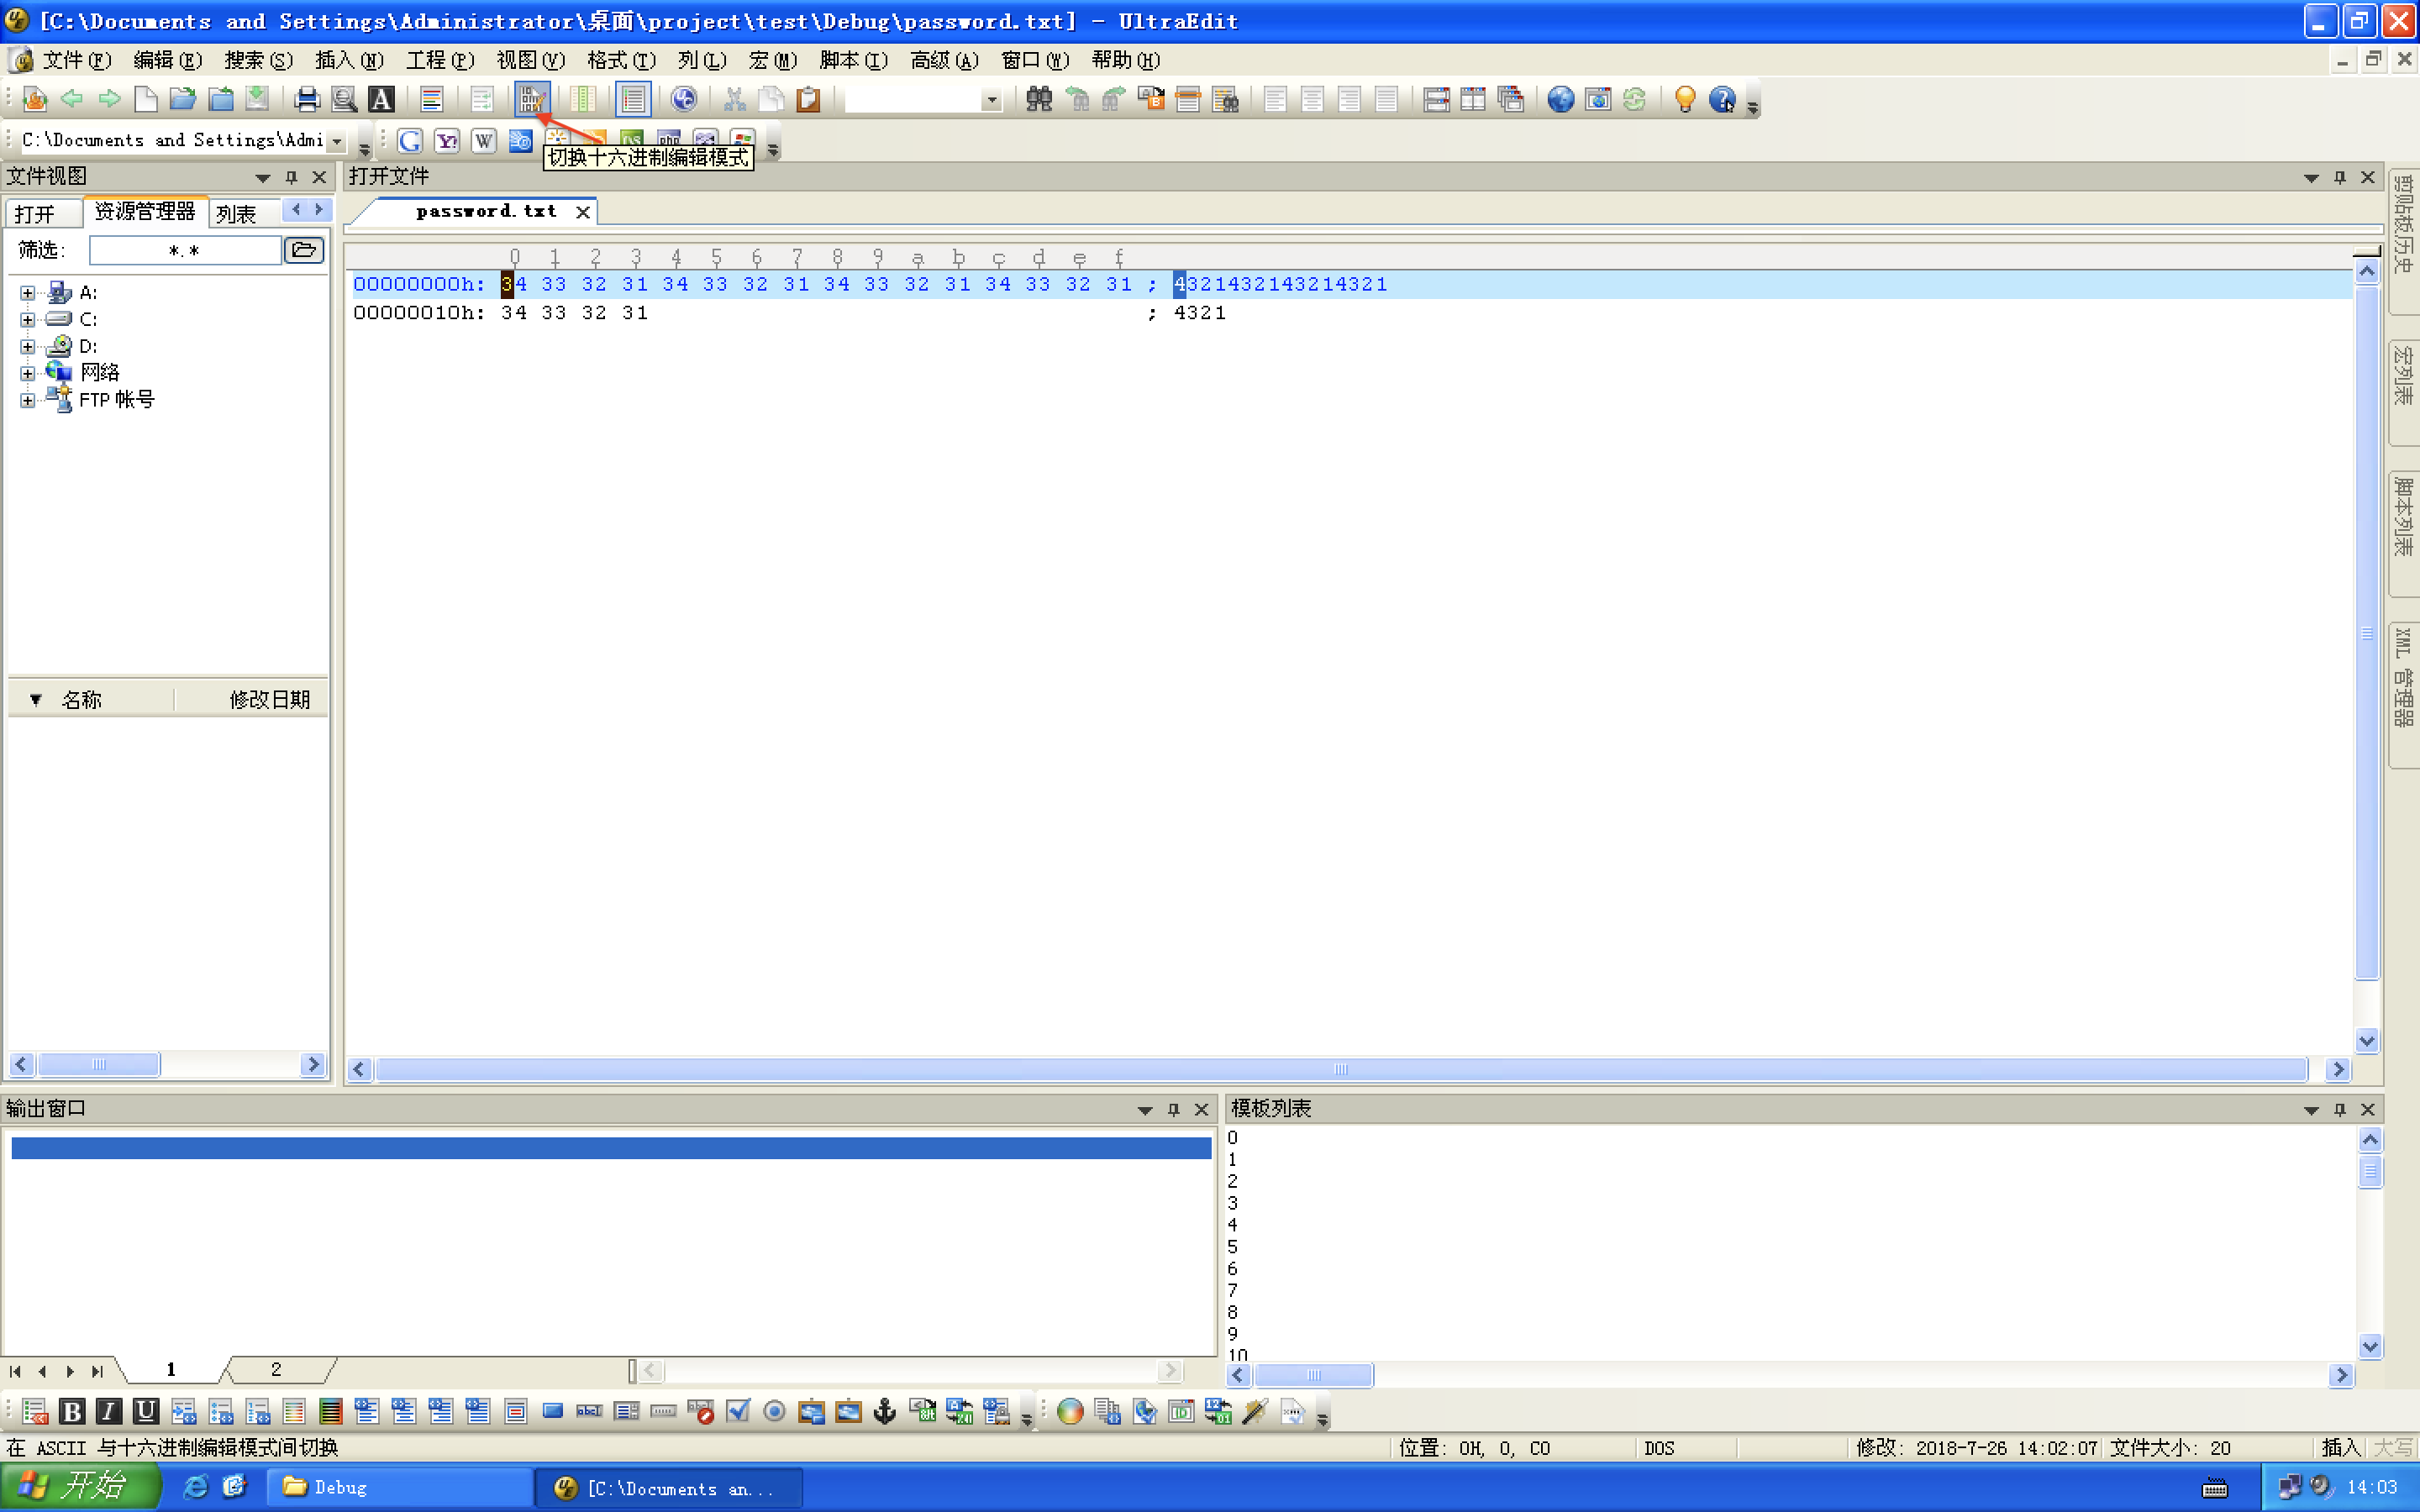Viewport: 2420px width, 1512px height.
Task: Open the path dropdown 'C:\Documents and Settings'
Action: (x=337, y=142)
